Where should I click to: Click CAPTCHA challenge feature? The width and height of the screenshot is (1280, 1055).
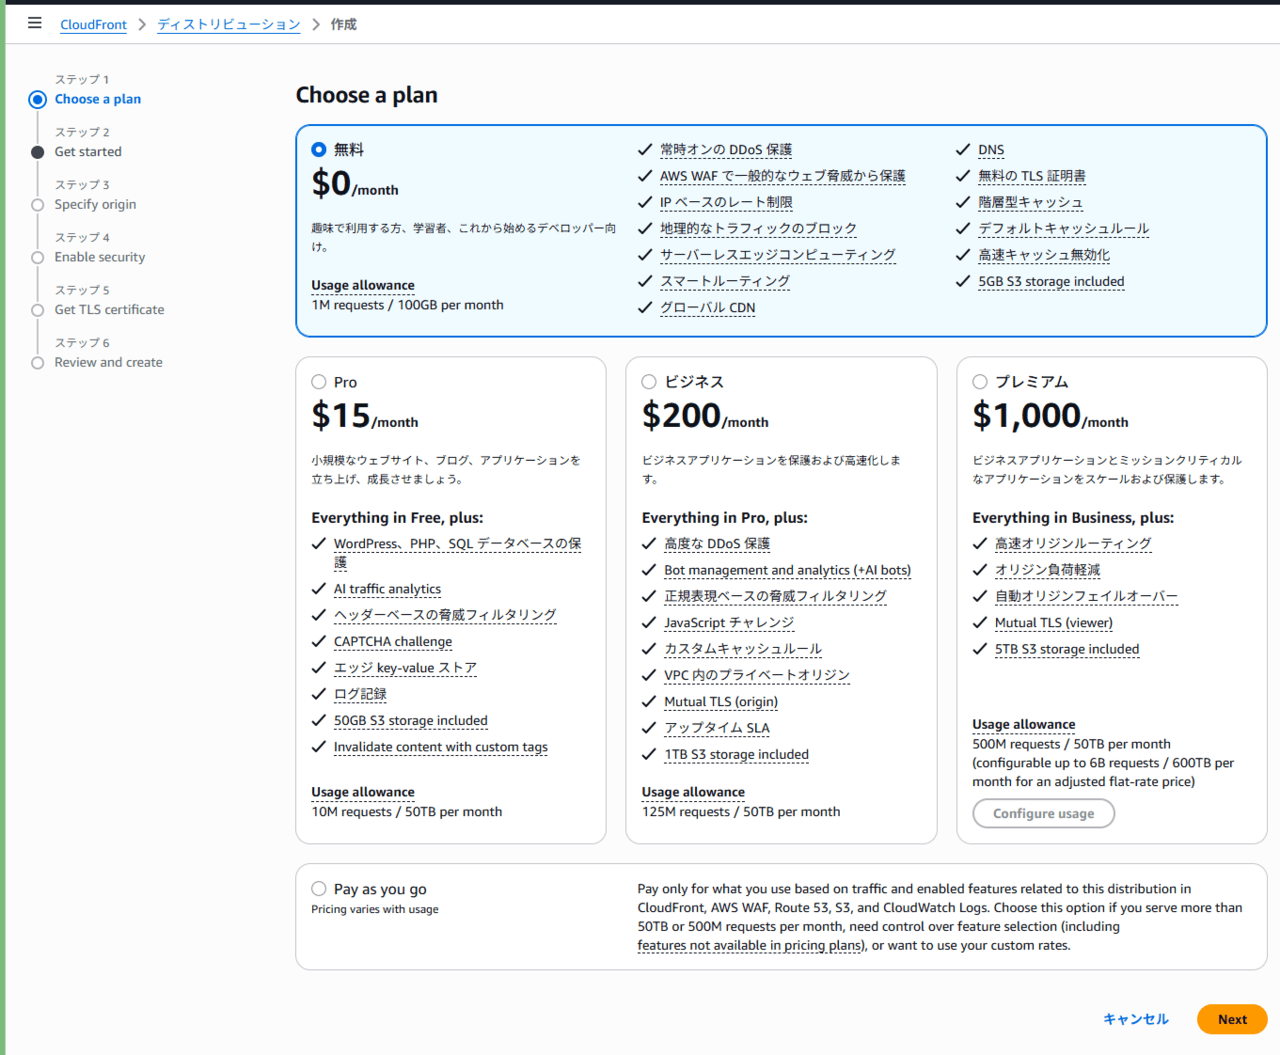coord(393,642)
